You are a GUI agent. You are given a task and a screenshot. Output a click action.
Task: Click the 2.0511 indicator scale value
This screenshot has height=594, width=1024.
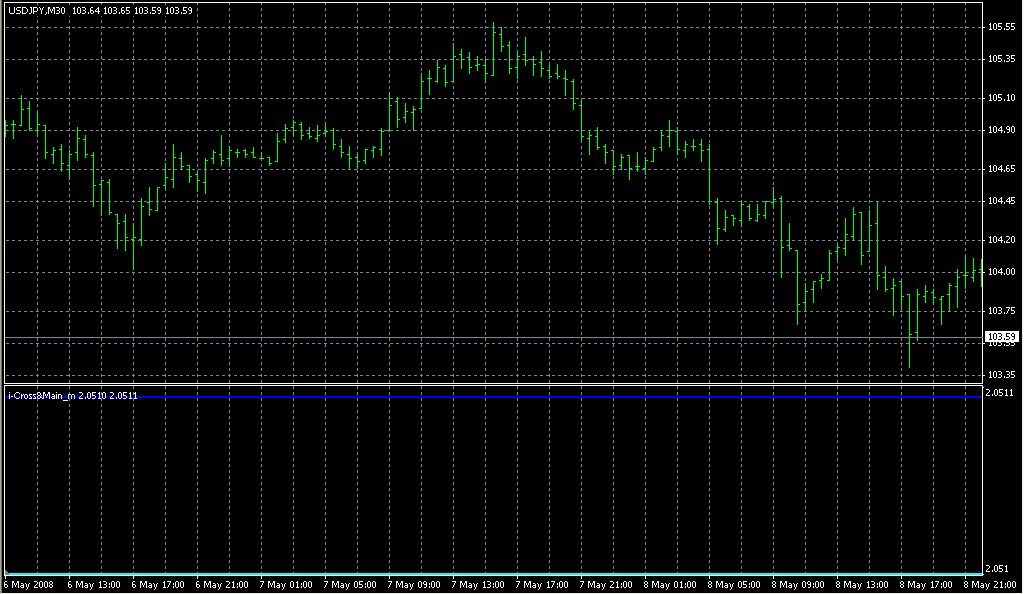pos(999,394)
